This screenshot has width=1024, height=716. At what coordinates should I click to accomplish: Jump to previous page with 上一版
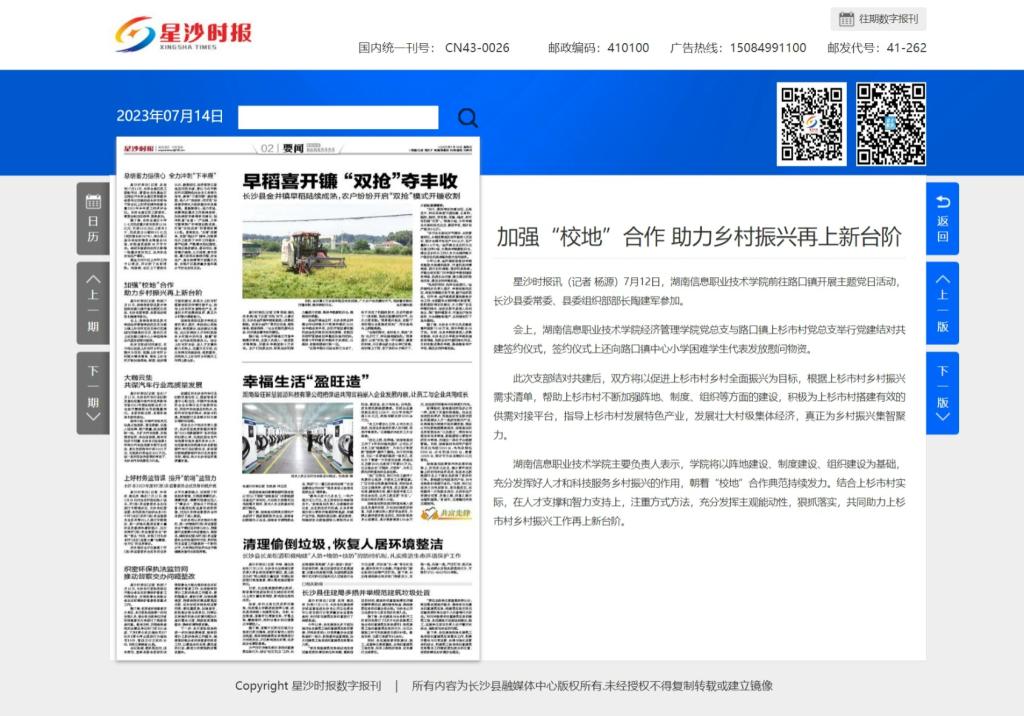(x=942, y=303)
